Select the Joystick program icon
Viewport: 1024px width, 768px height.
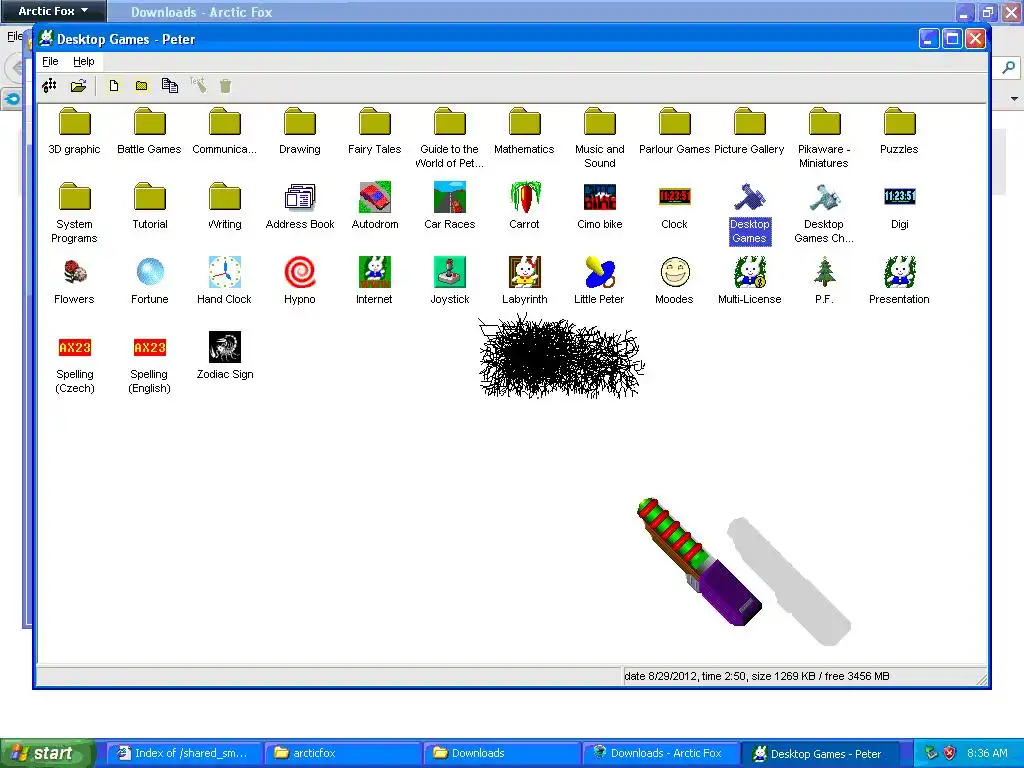coord(450,272)
